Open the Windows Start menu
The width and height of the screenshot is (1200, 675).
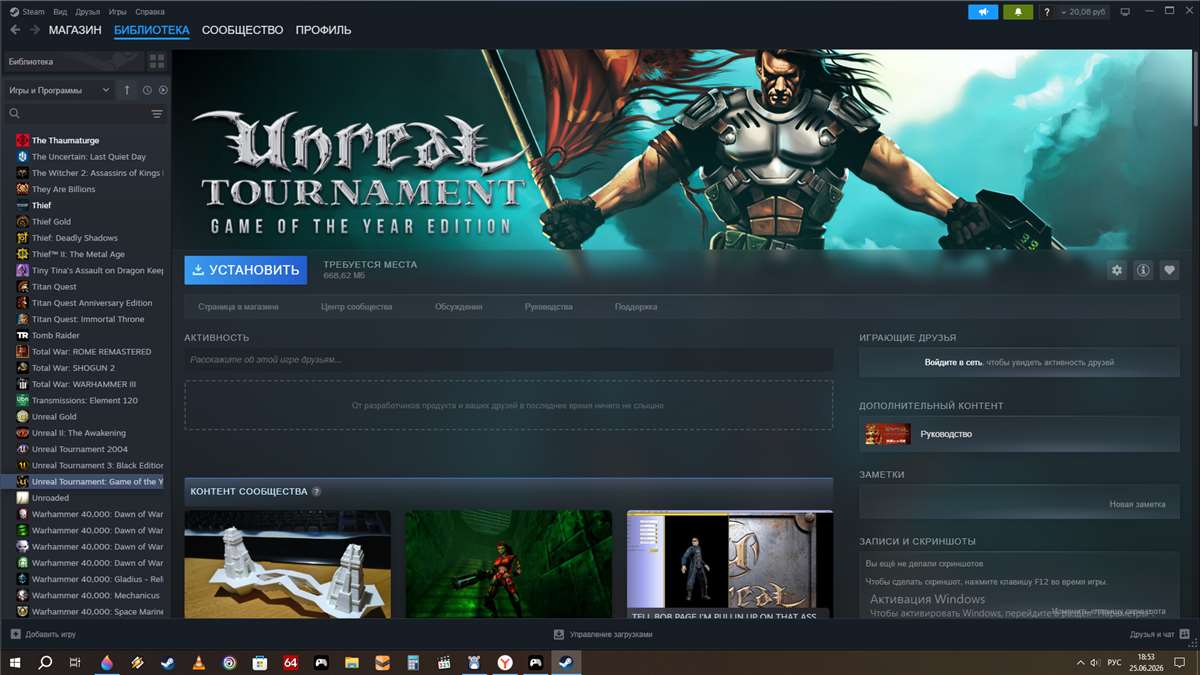tap(15, 662)
